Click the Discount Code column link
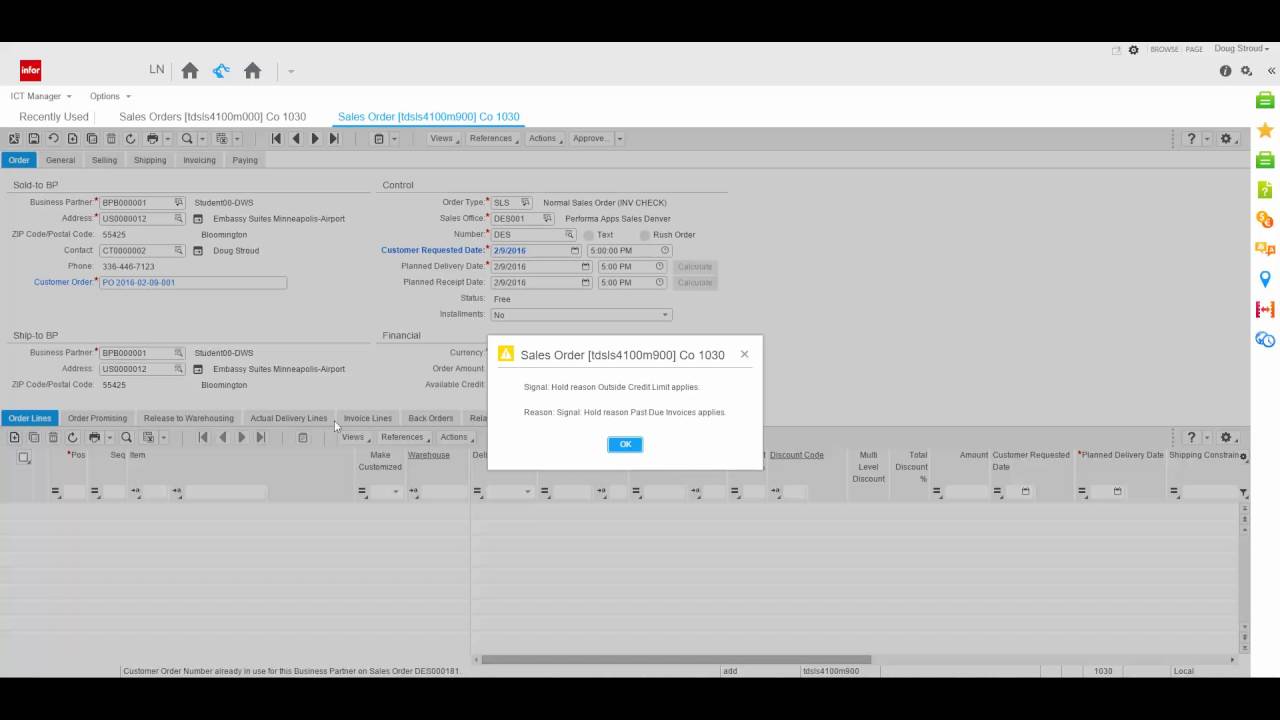The height and width of the screenshot is (720, 1280). pyautogui.click(x=797, y=455)
